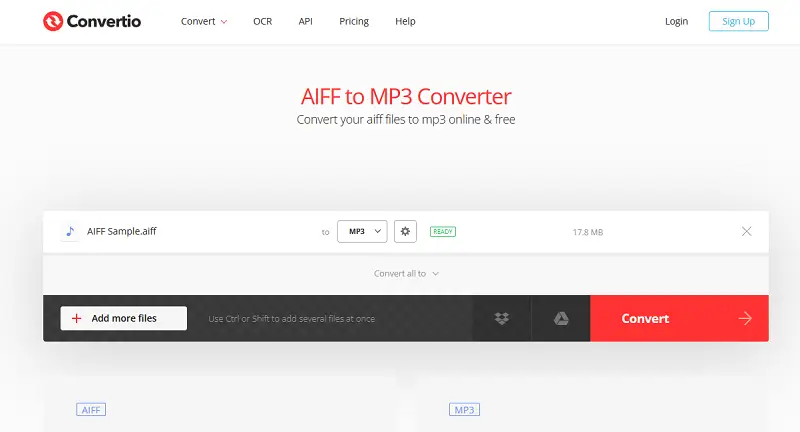
Task: Open the MP3 output format dropdown
Action: [362, 232]
